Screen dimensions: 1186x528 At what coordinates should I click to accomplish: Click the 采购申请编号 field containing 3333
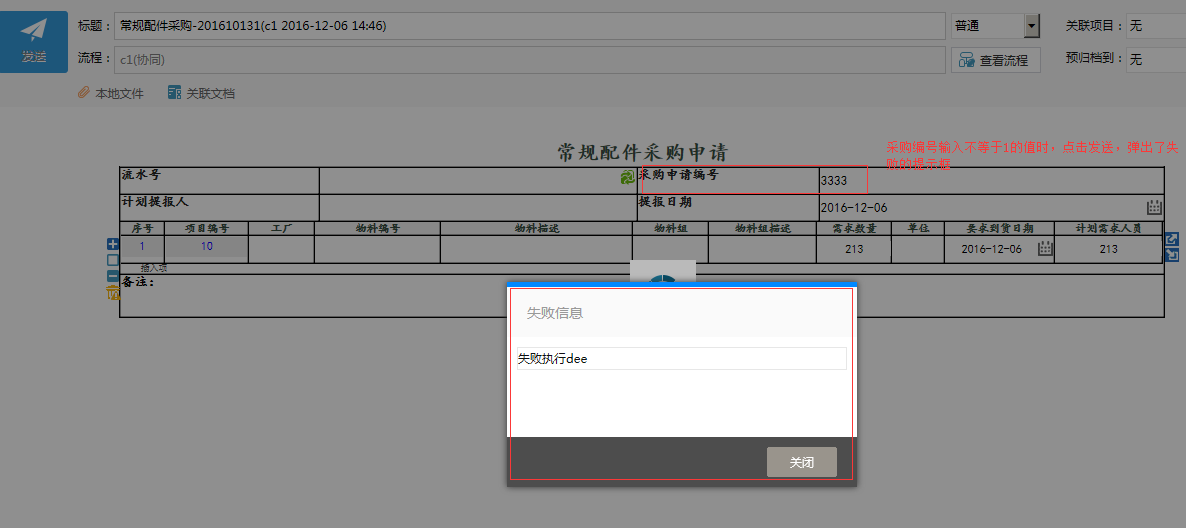click(x=991, y=181)
